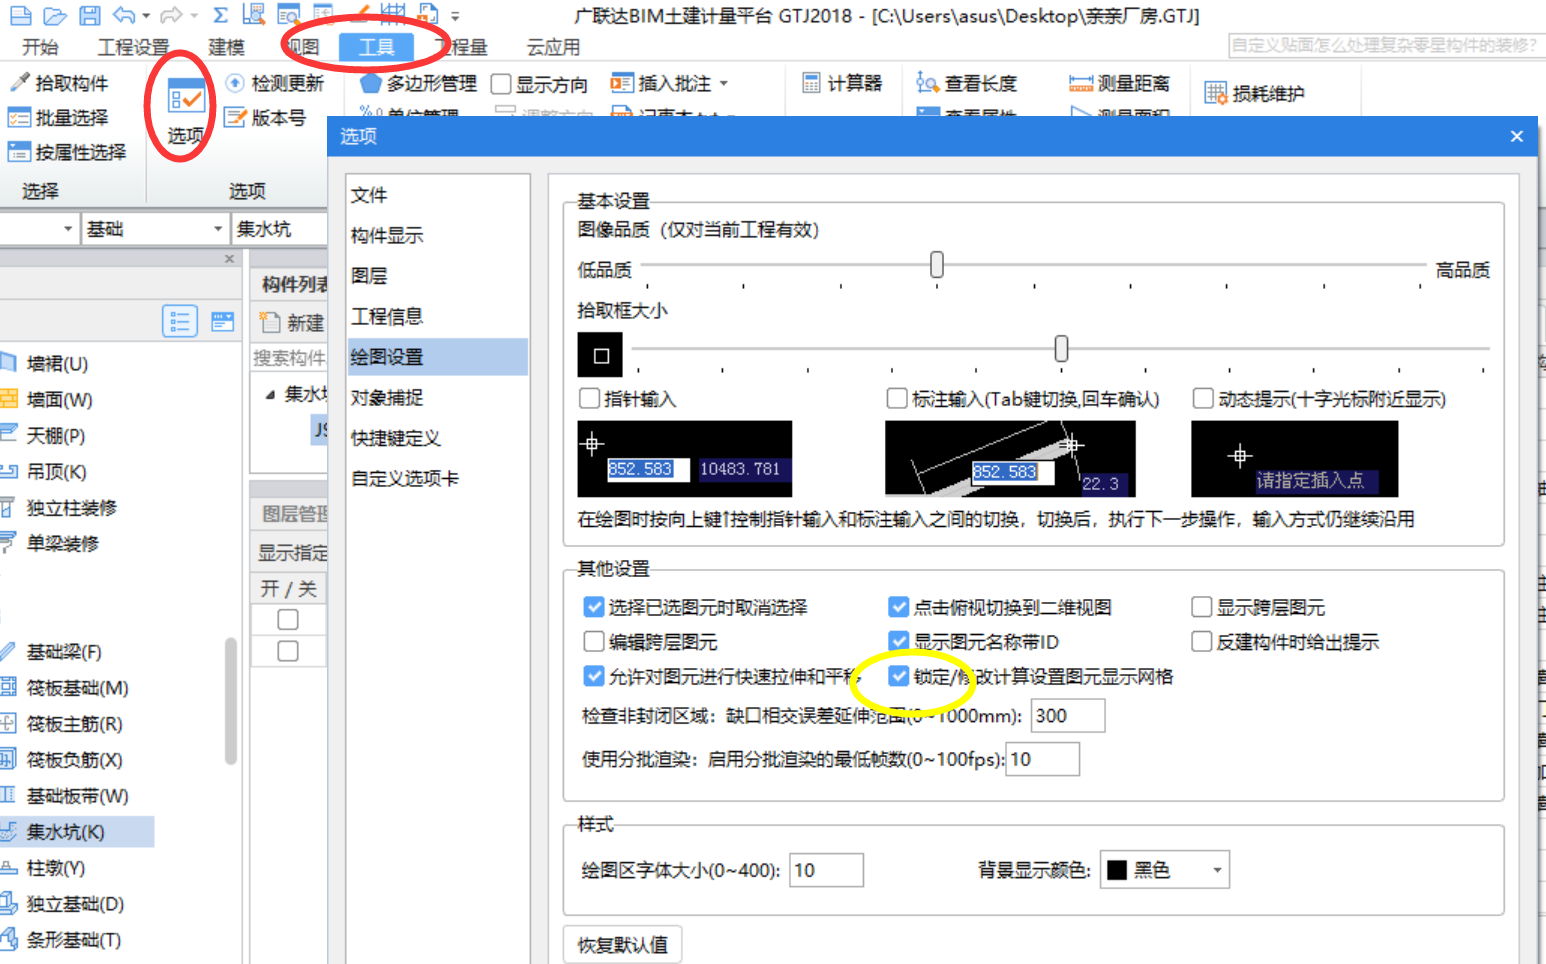Select 独立基础(D) in the component tree

click(x=75, y=904)
